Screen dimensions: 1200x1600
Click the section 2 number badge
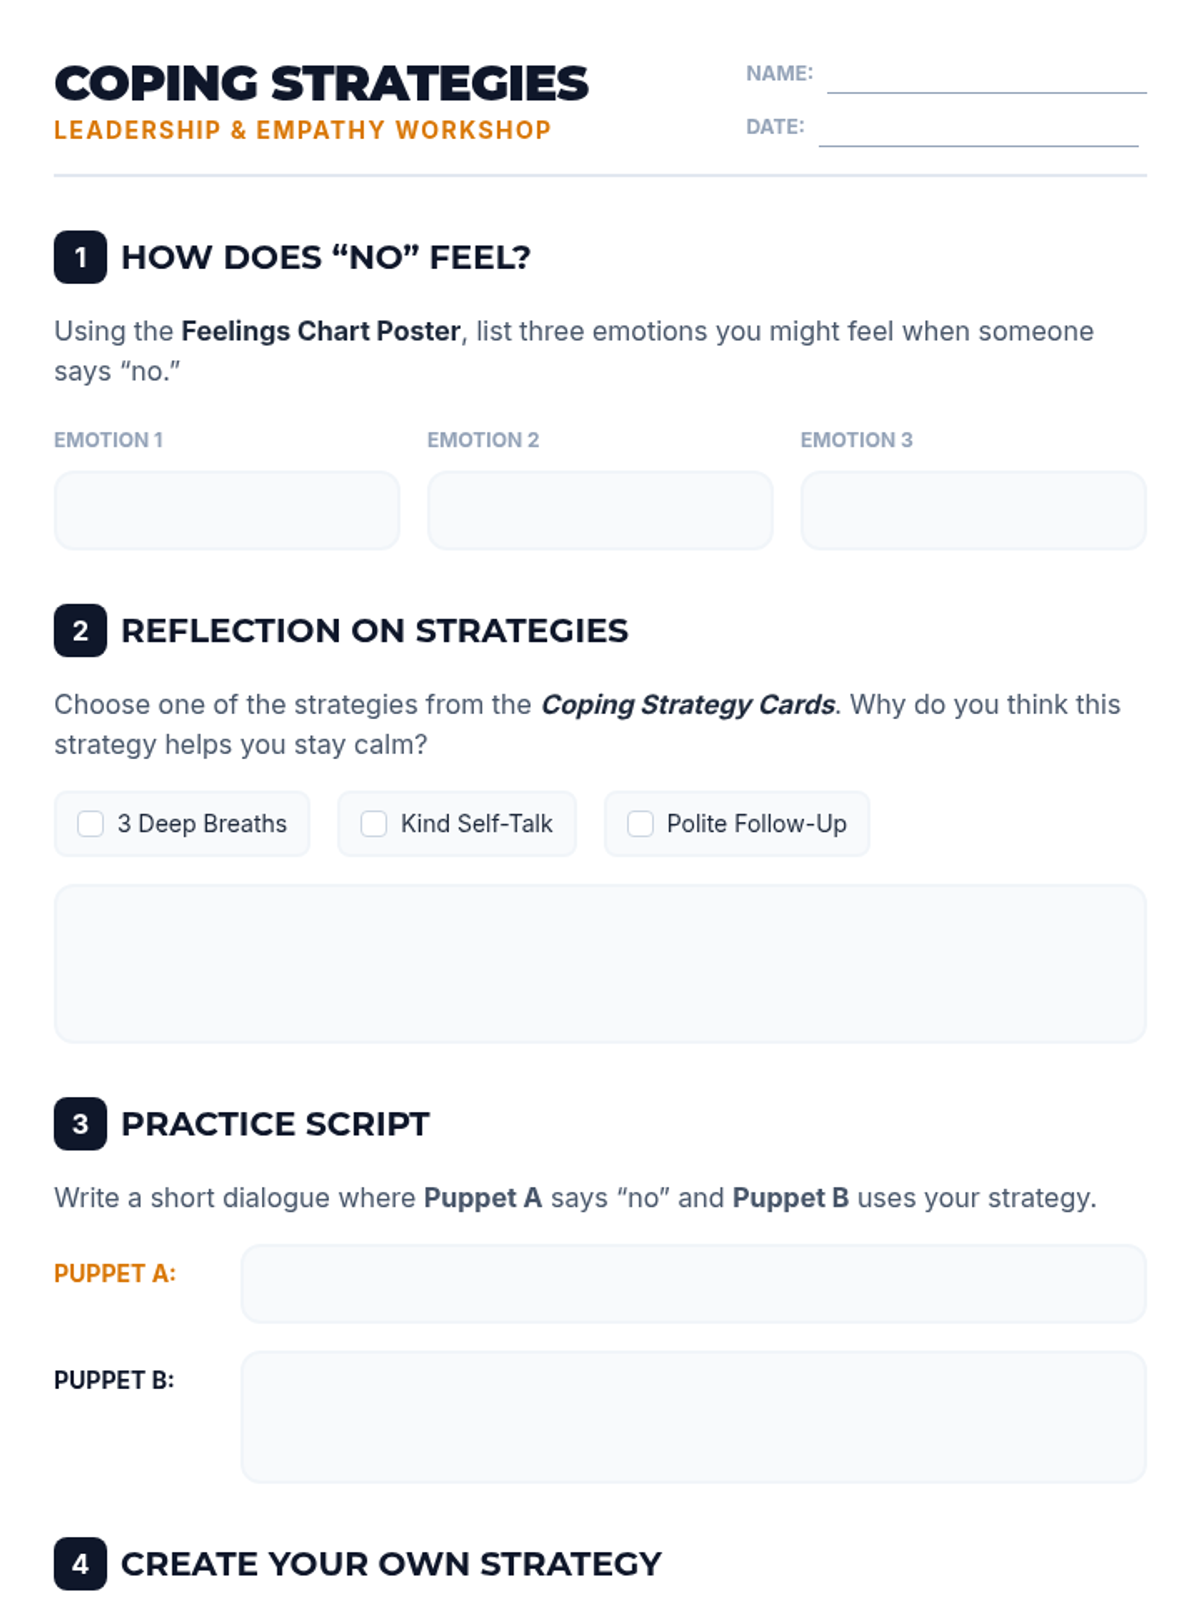tap(80, 631)
